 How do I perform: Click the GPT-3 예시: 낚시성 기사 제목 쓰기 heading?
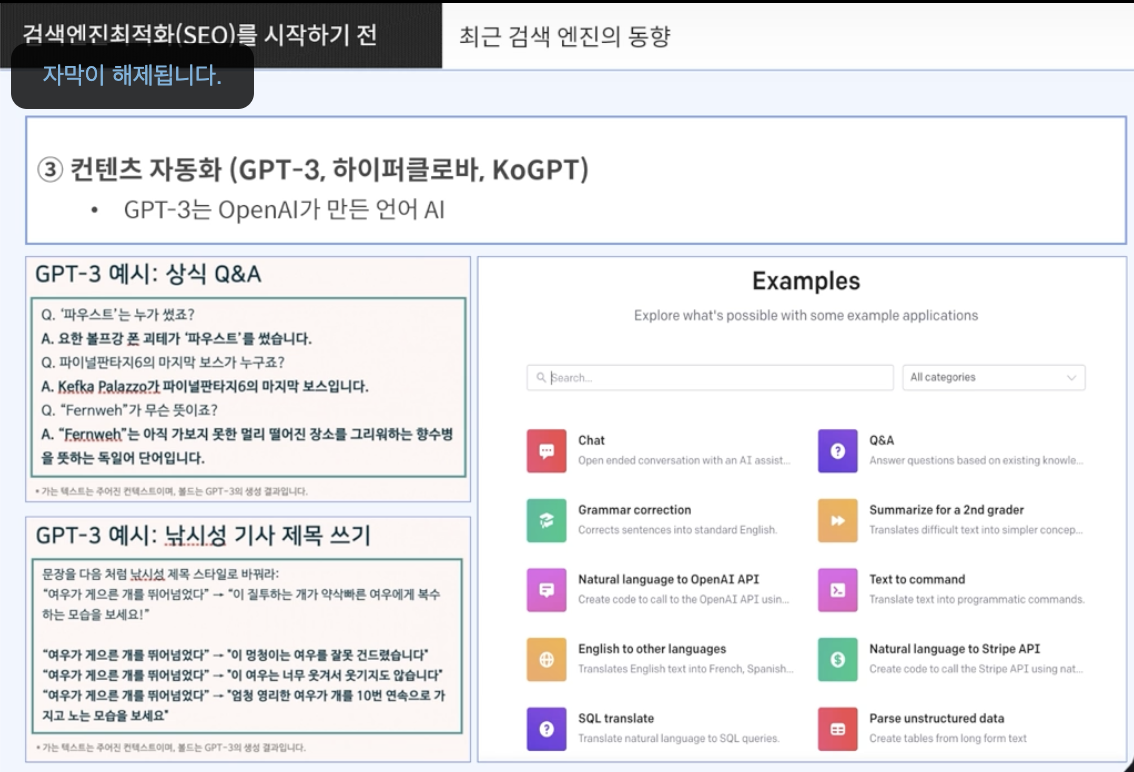tap(202, 535)
